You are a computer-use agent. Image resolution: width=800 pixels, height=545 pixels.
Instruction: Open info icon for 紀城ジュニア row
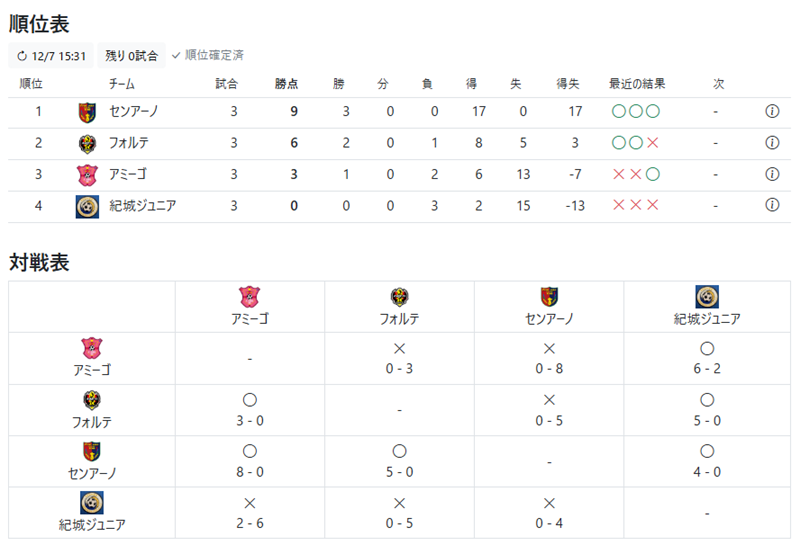(772, 205)
